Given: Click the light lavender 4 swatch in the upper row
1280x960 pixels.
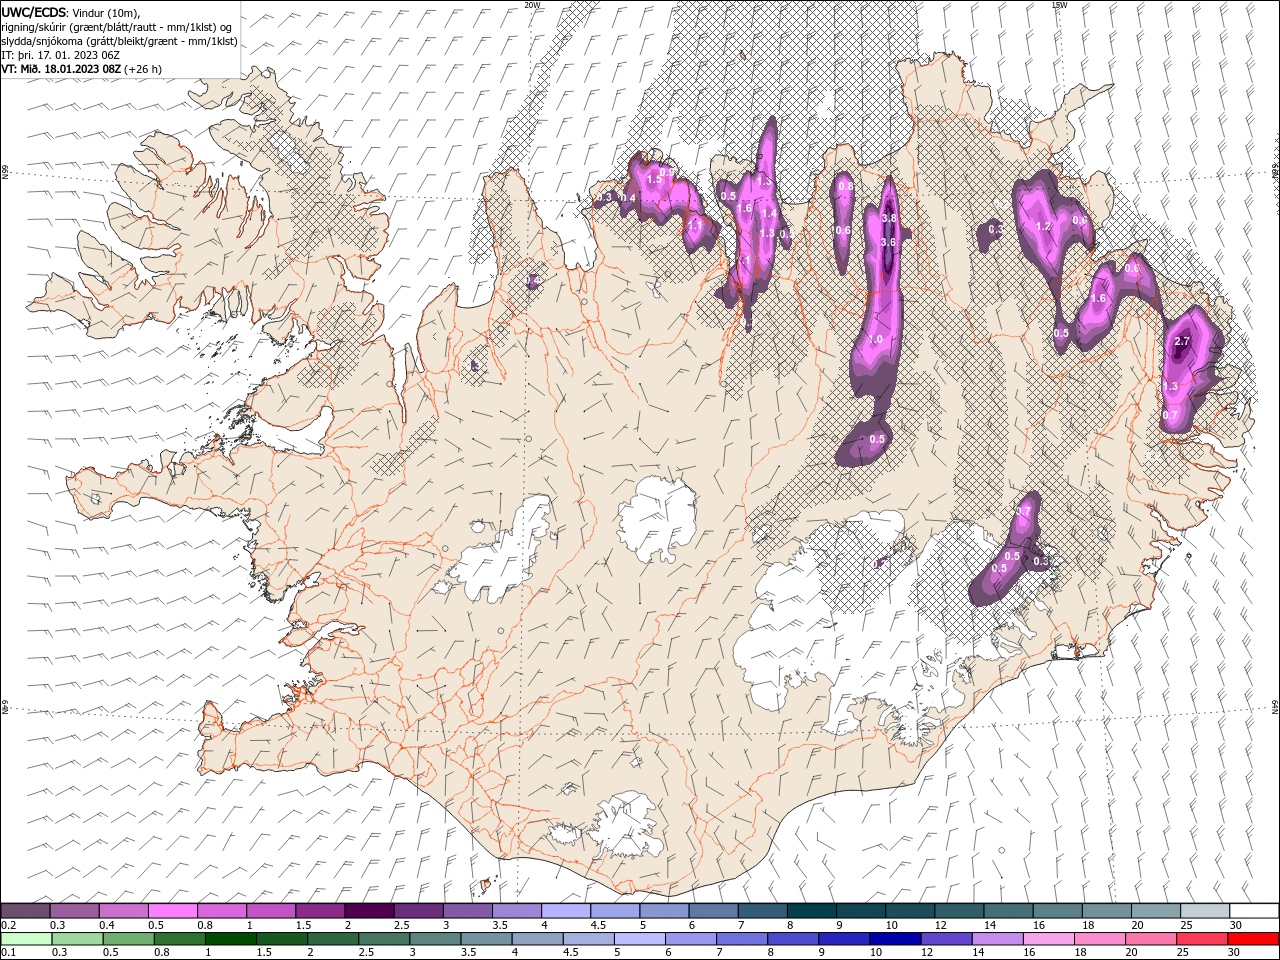Looking at the screenshot, I should (x=565, y=911).
